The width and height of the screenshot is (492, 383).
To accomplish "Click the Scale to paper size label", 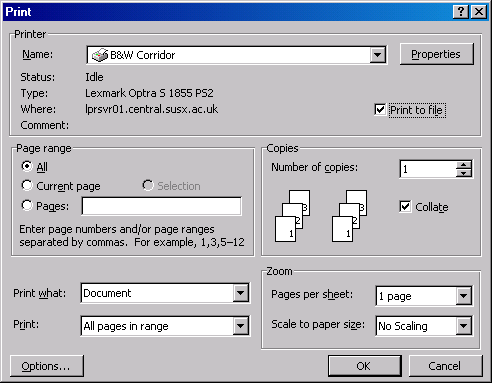I will [x=318, y=324].
